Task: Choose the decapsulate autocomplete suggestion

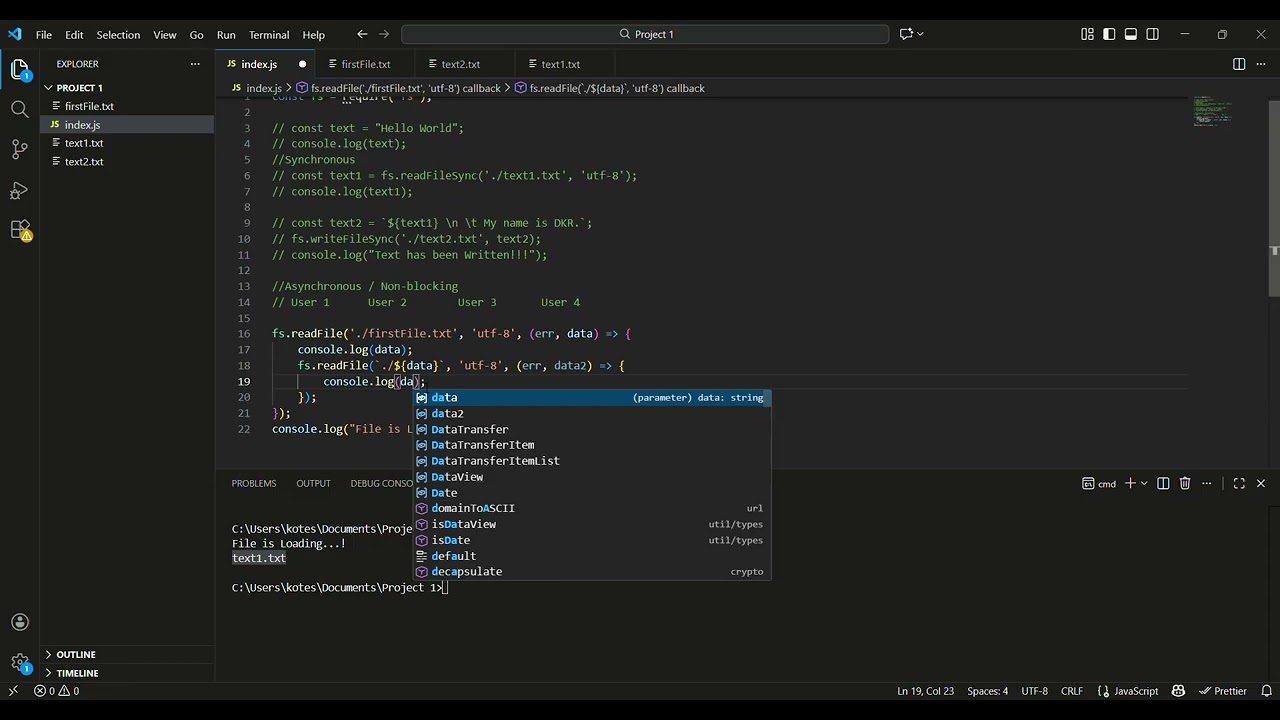Action: [x=592, y=572]
